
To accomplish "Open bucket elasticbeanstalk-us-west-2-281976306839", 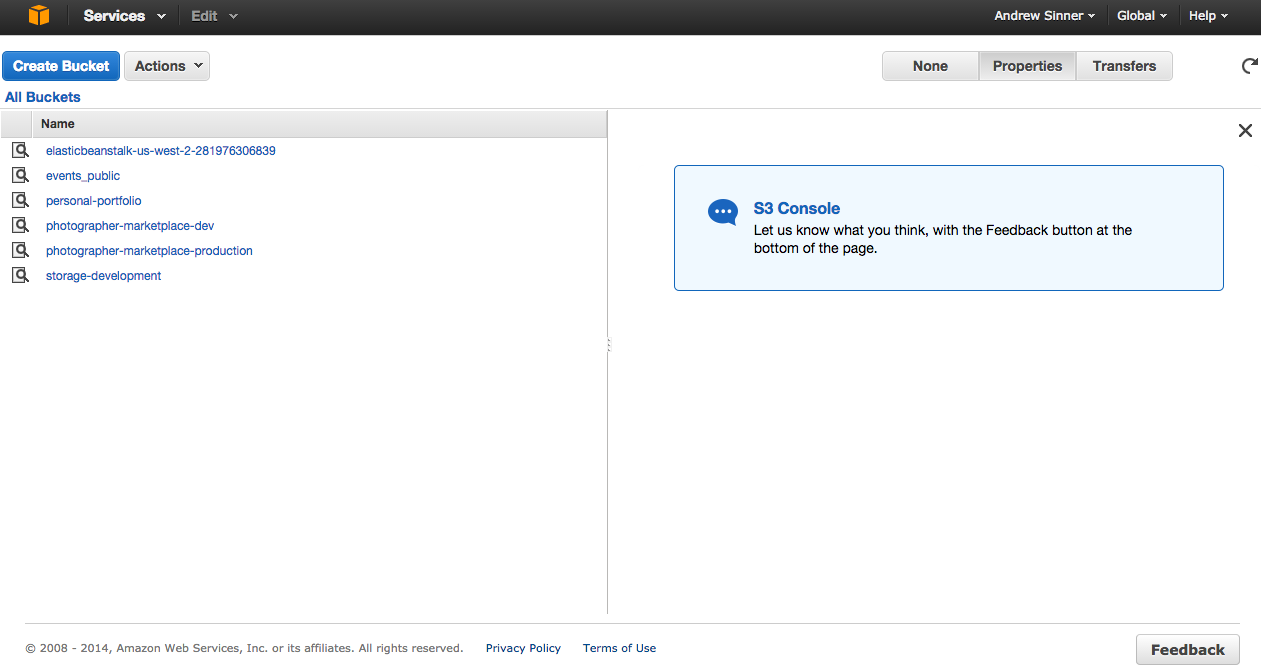I will point(160,151).
